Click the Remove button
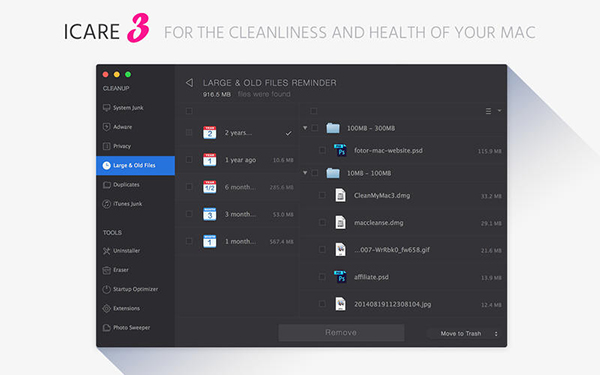 coord(341,333)
